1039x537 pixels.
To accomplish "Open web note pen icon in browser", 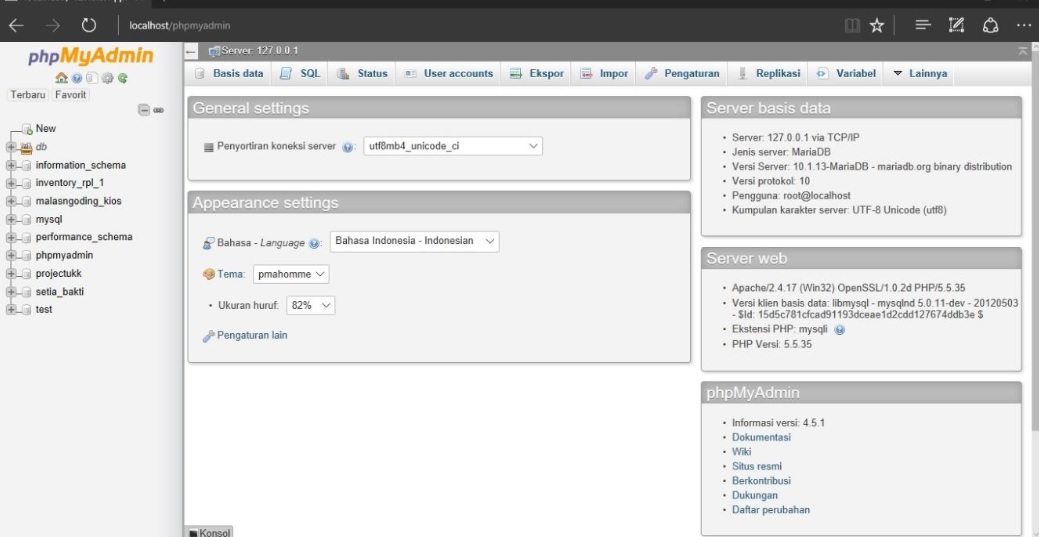I will 956,26.
